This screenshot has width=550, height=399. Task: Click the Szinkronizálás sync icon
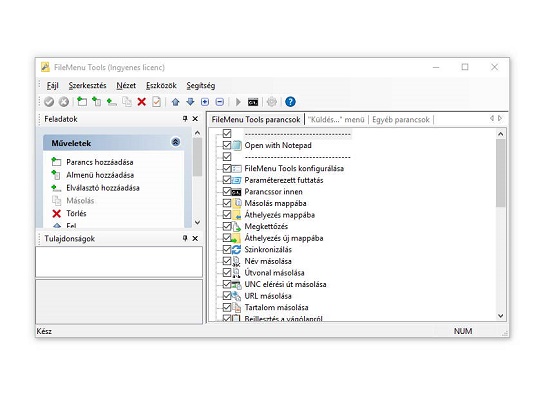pyautogui.click(x=236, y=250)
